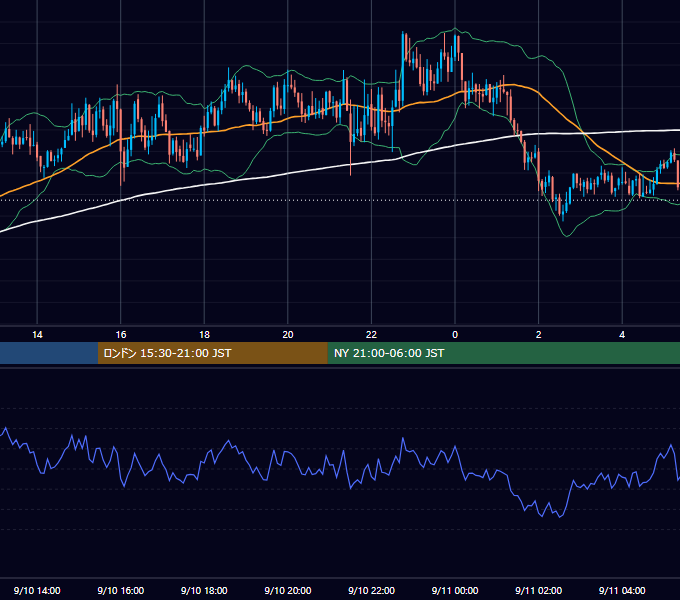
Task: Click the 9/10 14:00 date label
Action: tap(37, 590)
